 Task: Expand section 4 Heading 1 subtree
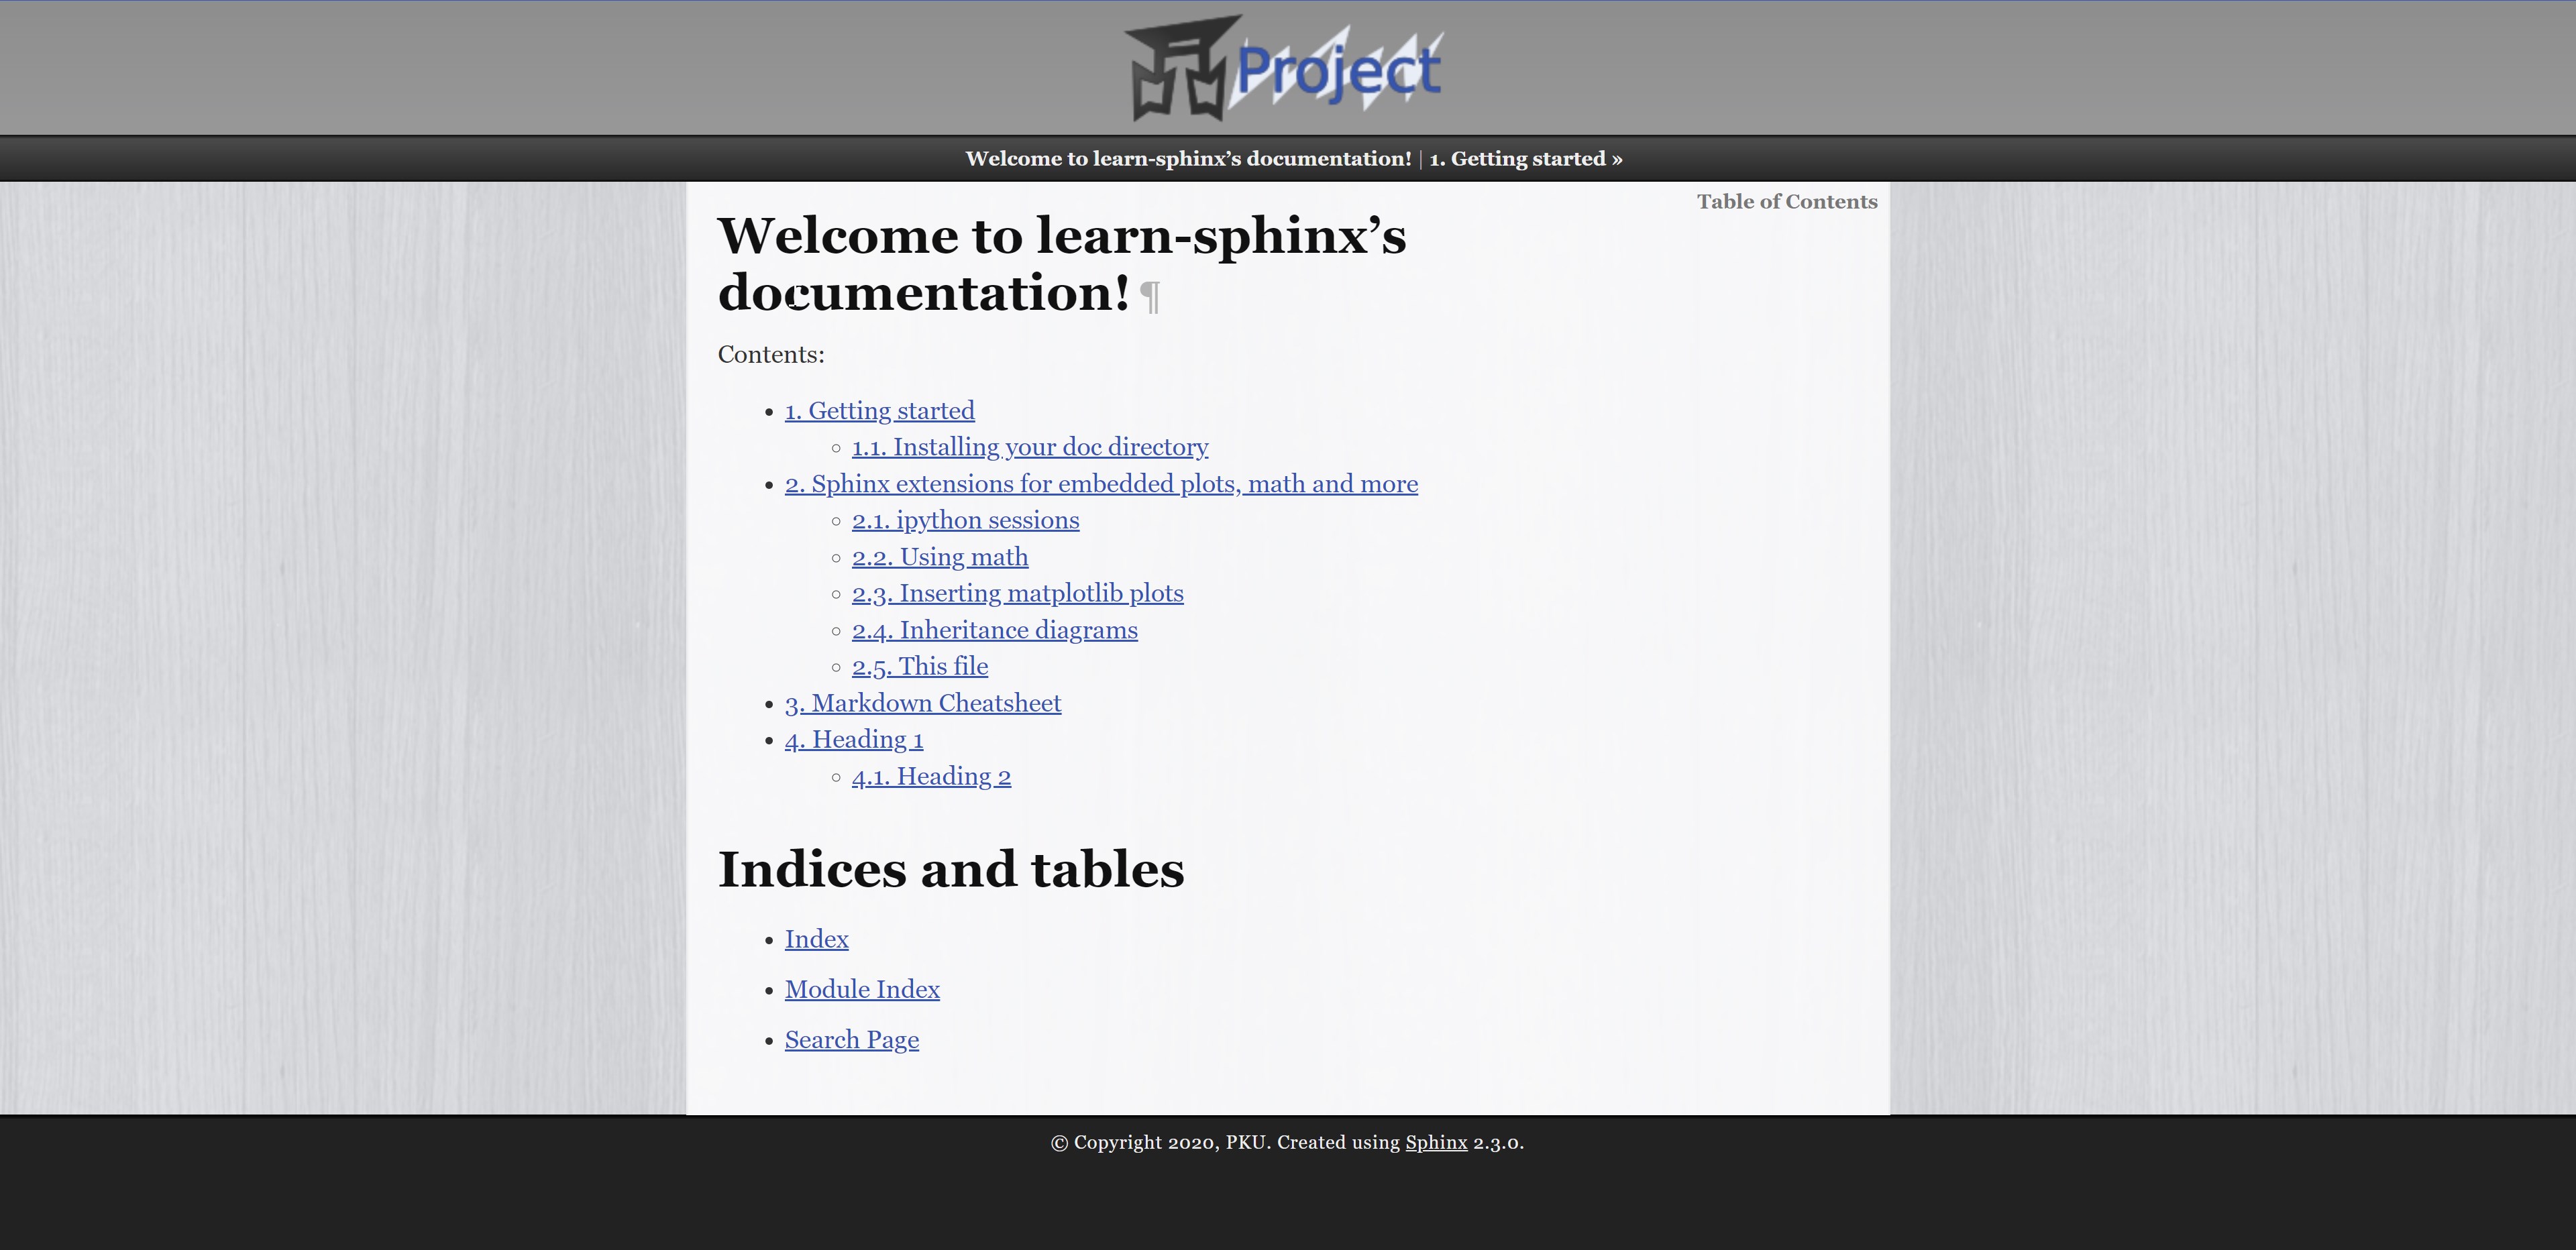(x=854, y=739)
